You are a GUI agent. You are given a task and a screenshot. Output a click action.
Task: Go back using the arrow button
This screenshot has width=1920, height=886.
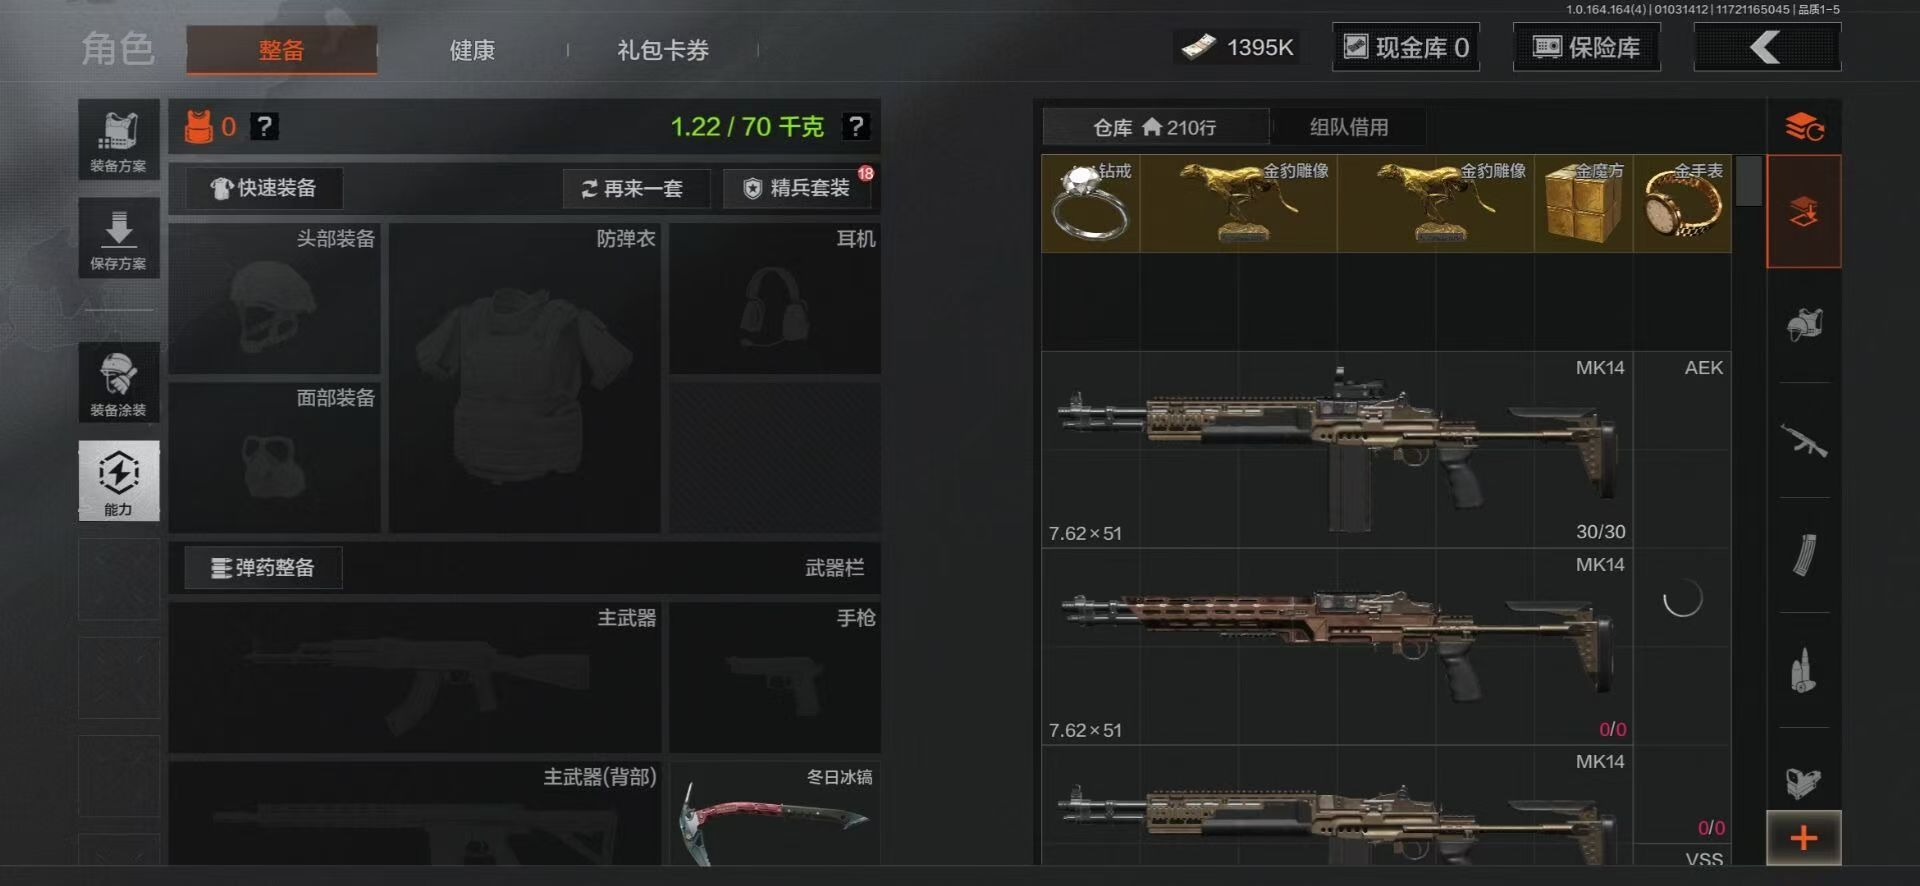[x=1767, y=47]
